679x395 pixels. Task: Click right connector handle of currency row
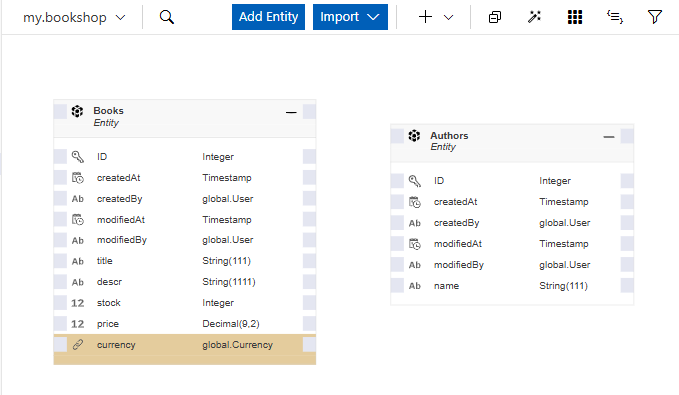(x=309, y=345)
